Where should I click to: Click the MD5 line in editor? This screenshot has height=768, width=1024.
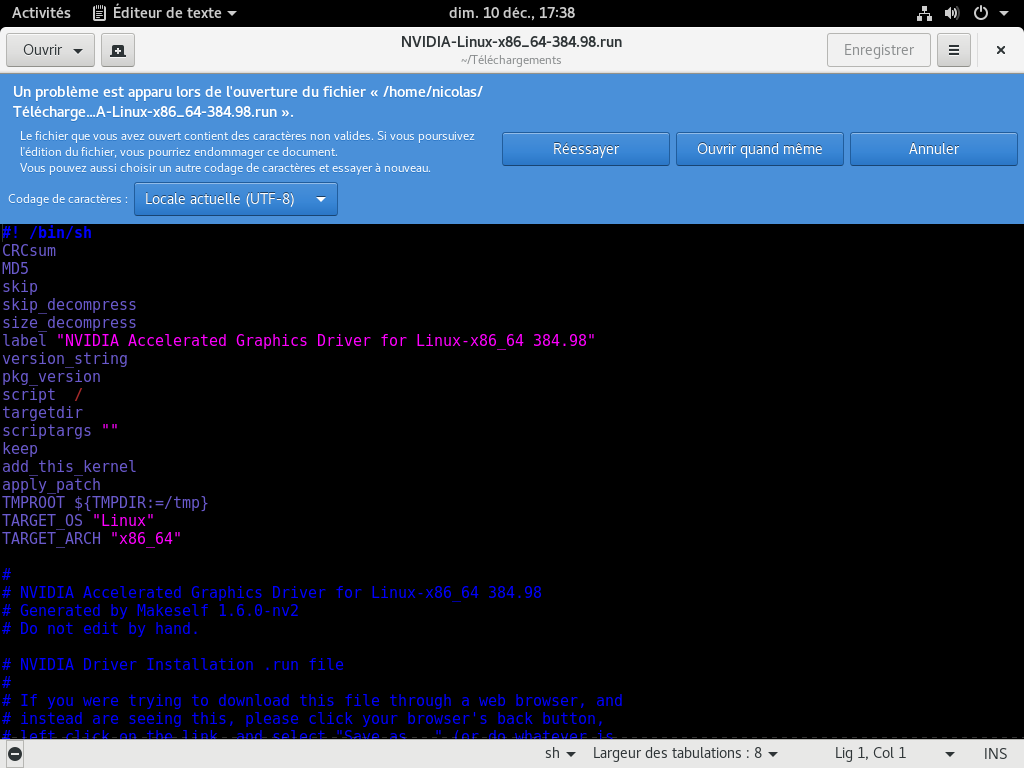point(16,269)
